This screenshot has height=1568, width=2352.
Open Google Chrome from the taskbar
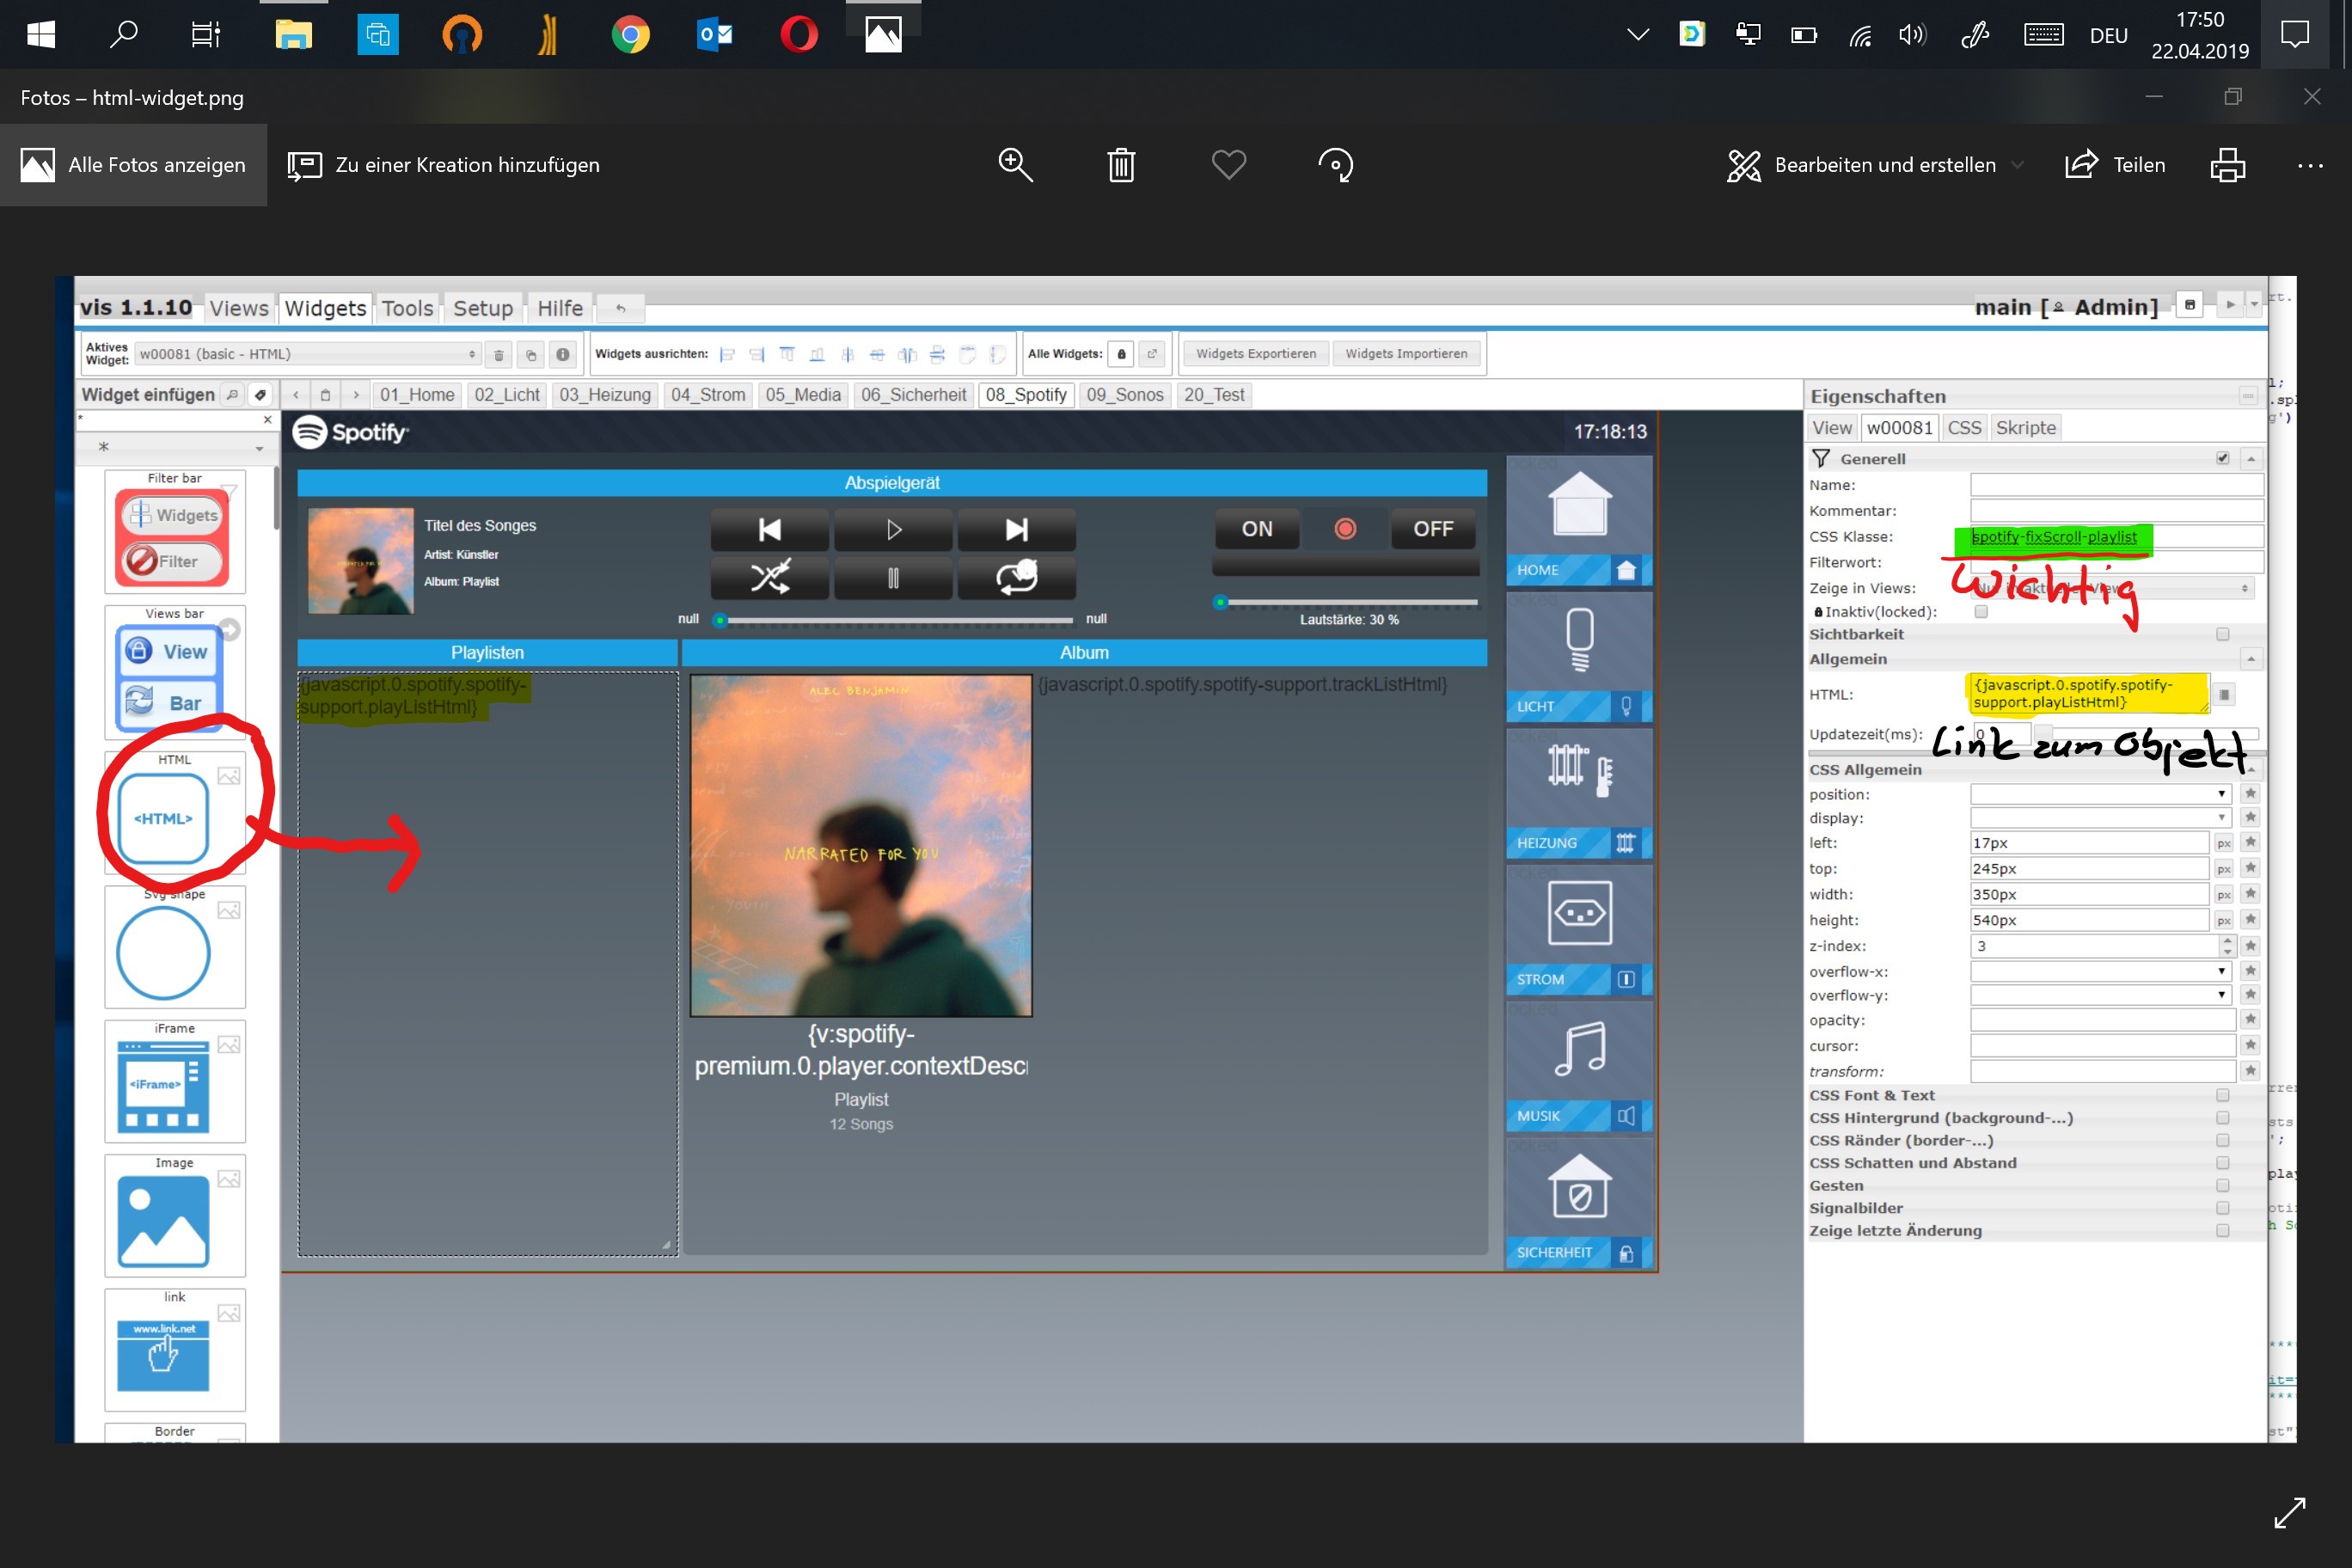coord(630,35)
